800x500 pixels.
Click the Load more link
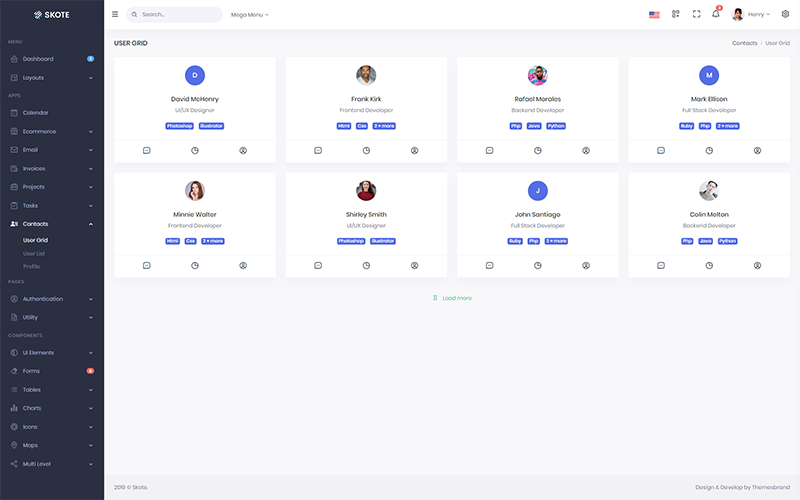pyautogui.click(x=452, y=298)
